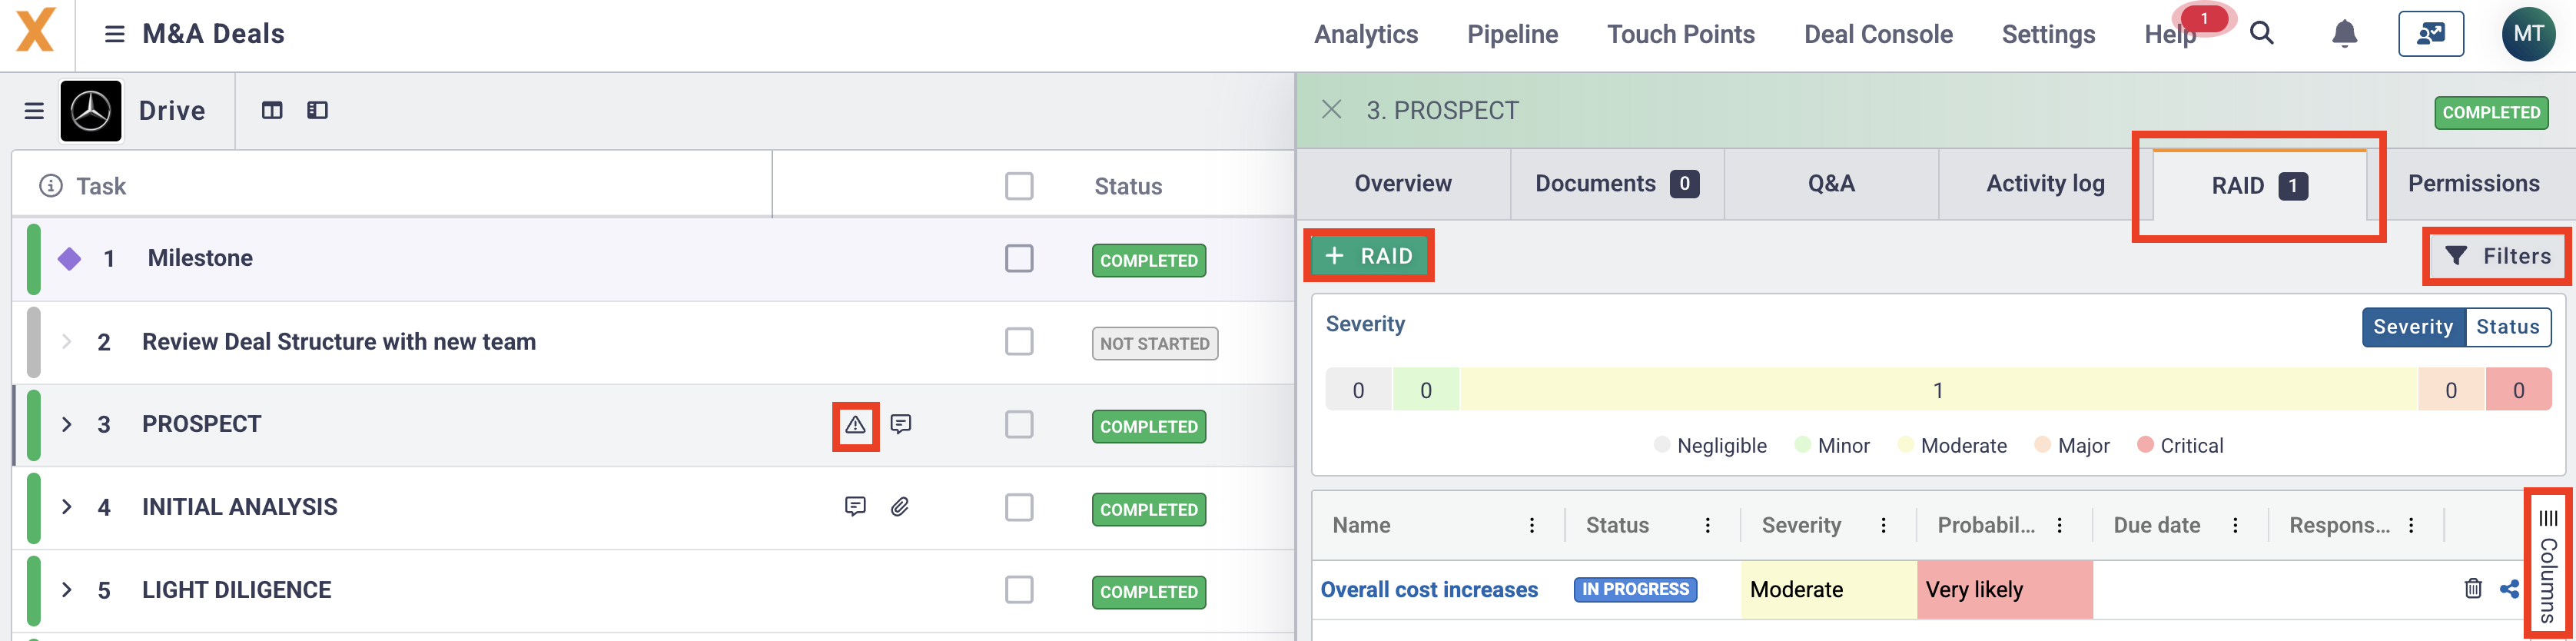This screenshot has height=641, width=2576.
Task: Switch the chart to Status view
Action: 2507,327
